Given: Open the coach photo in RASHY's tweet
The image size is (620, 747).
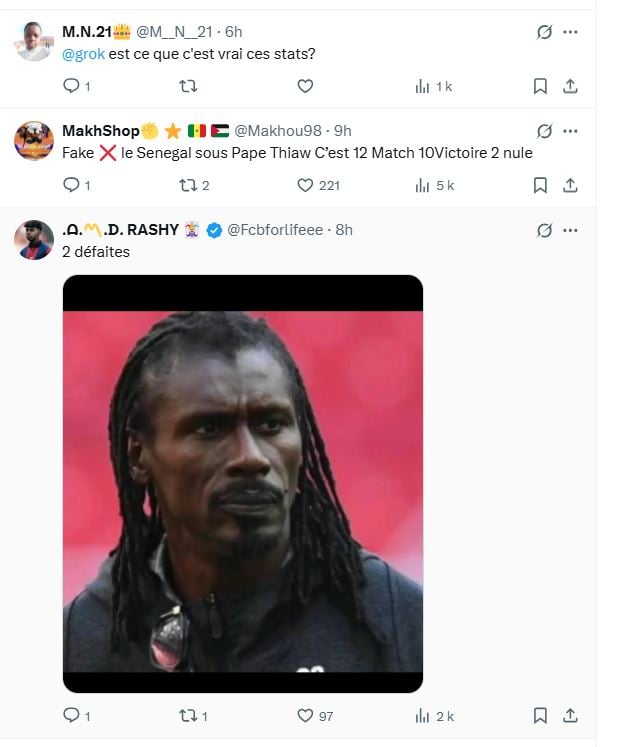Looking at the screenshot, I should [243, 484].
